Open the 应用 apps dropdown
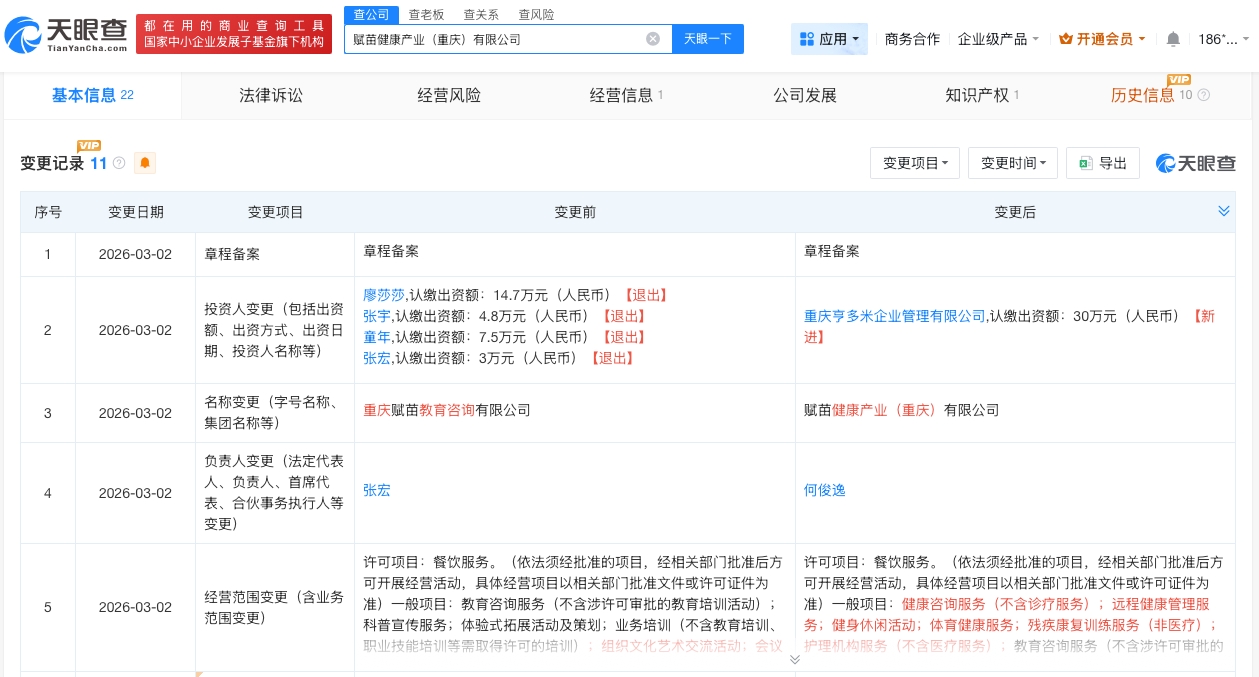1259x677 pixels. [829, 39]
